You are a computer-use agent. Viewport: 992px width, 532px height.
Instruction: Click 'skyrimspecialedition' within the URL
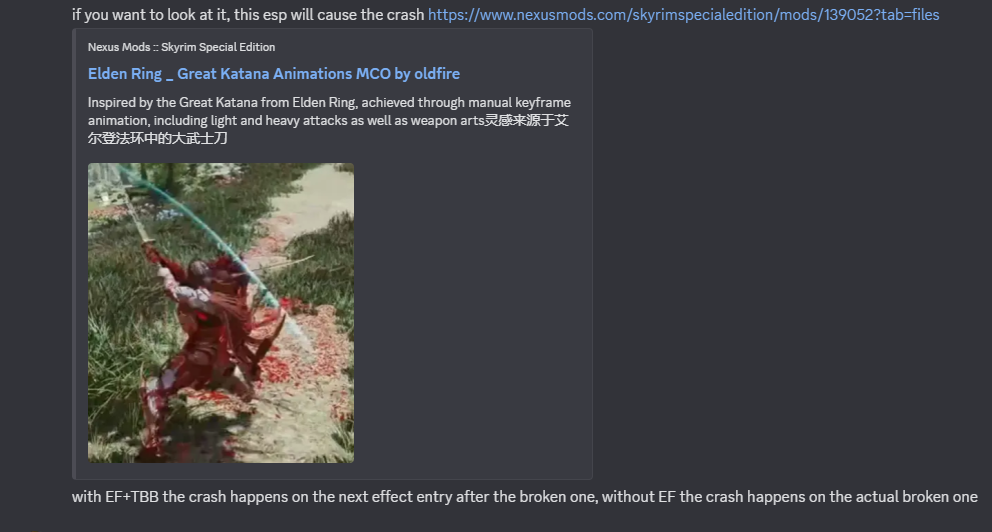click(704, 15)
